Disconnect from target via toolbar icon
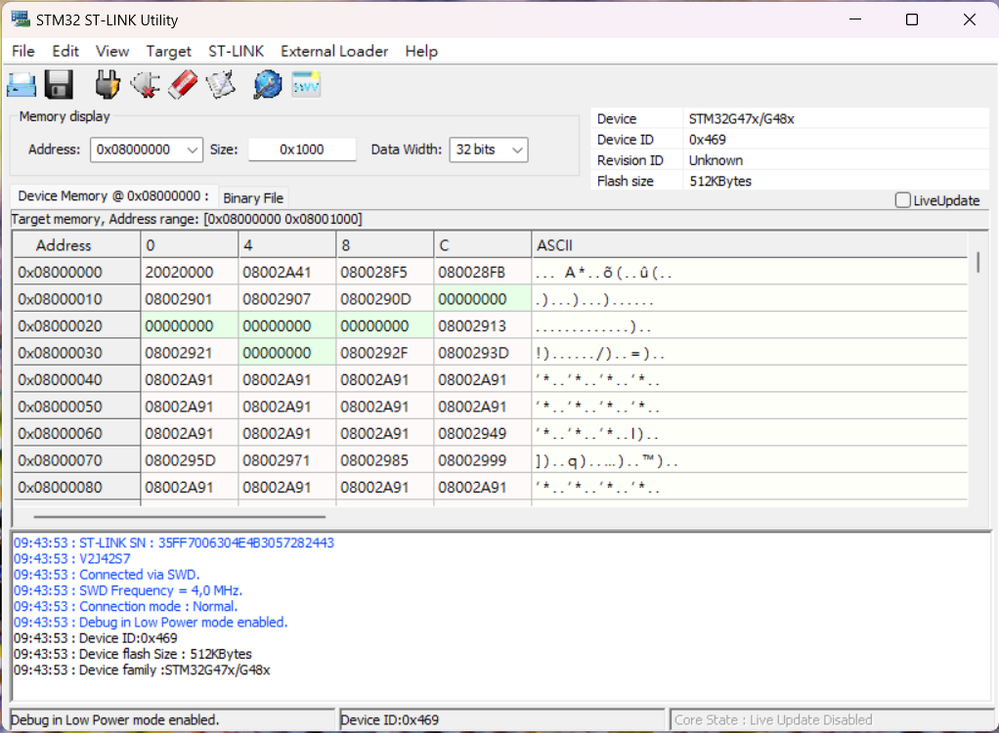The image size is (999, 733). coord(145,85)
